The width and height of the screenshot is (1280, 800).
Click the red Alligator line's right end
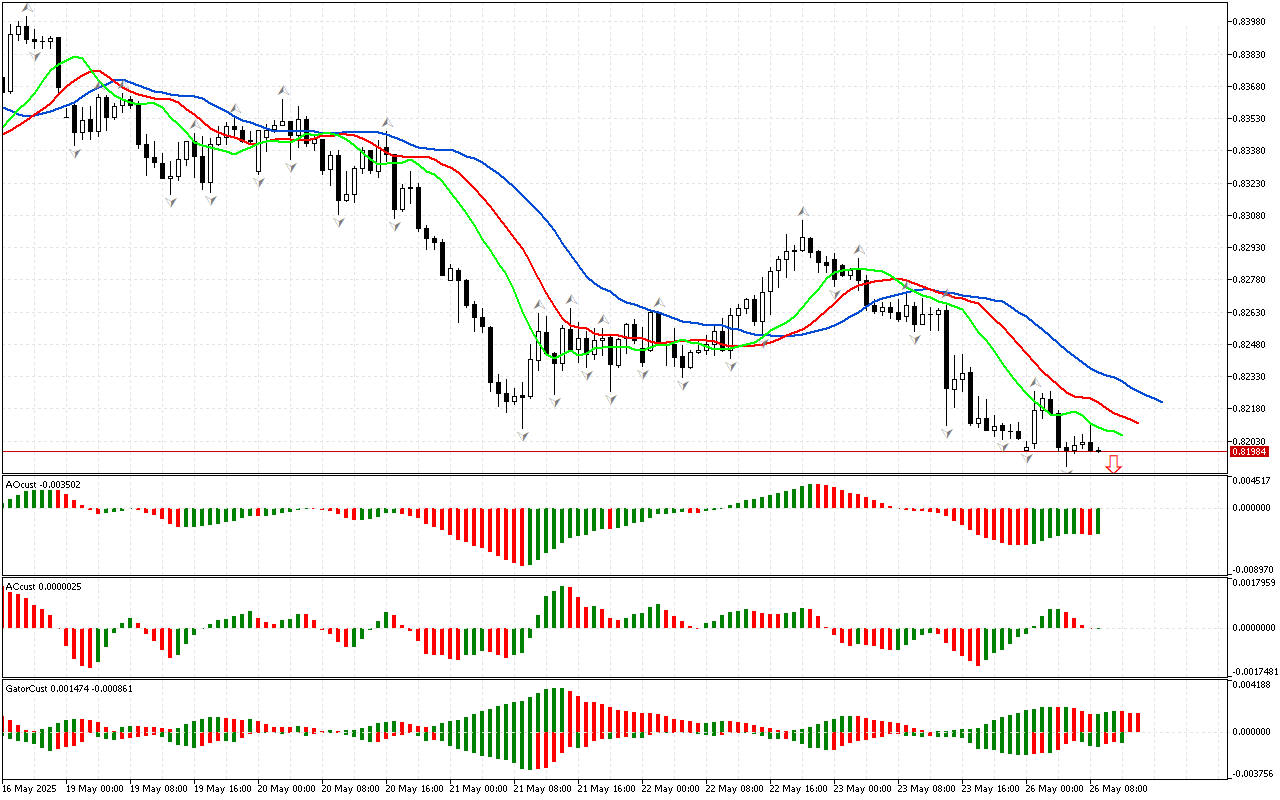[1137, 421]
